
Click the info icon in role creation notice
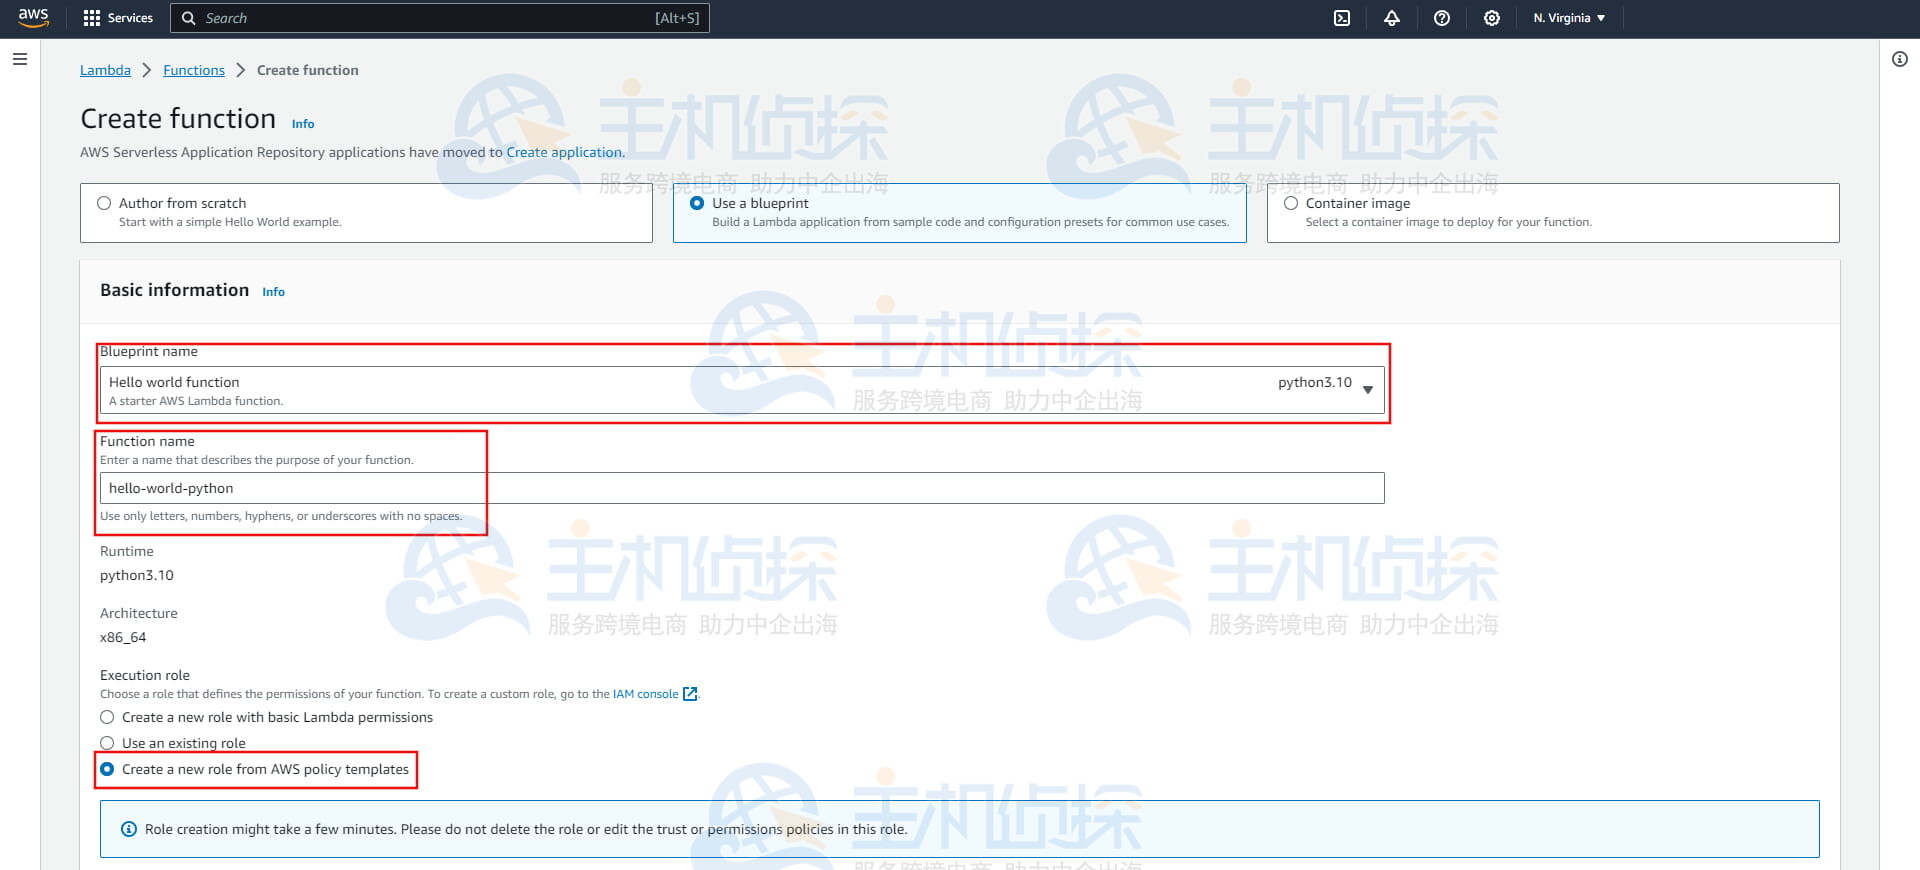129,829
